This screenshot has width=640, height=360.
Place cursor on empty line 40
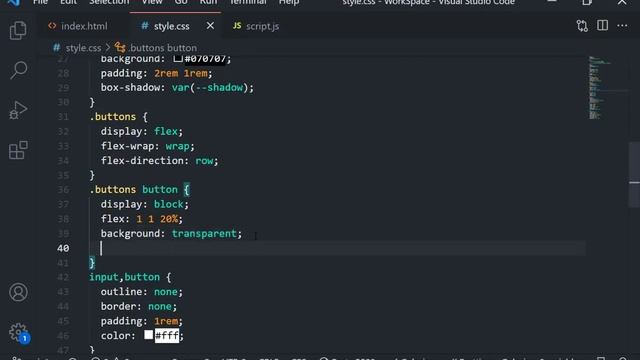pyautogui.click(x=337, y=248)
